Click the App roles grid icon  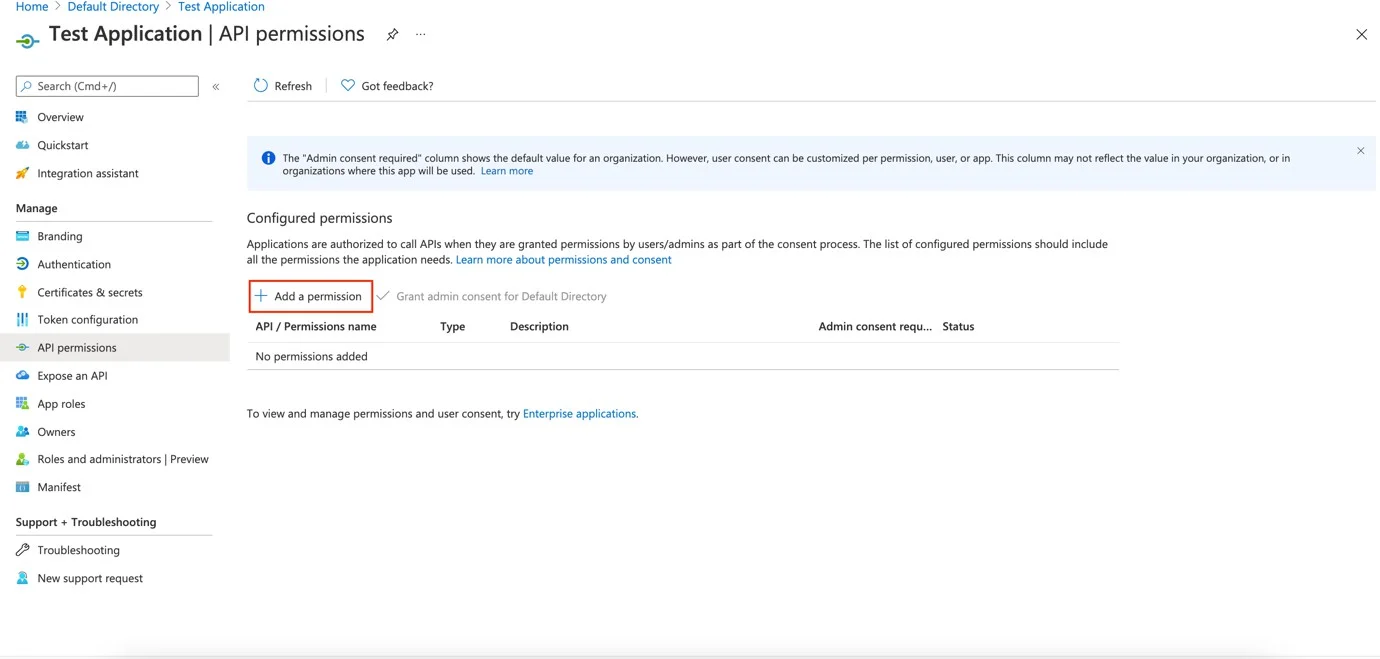tap(22, 404)
